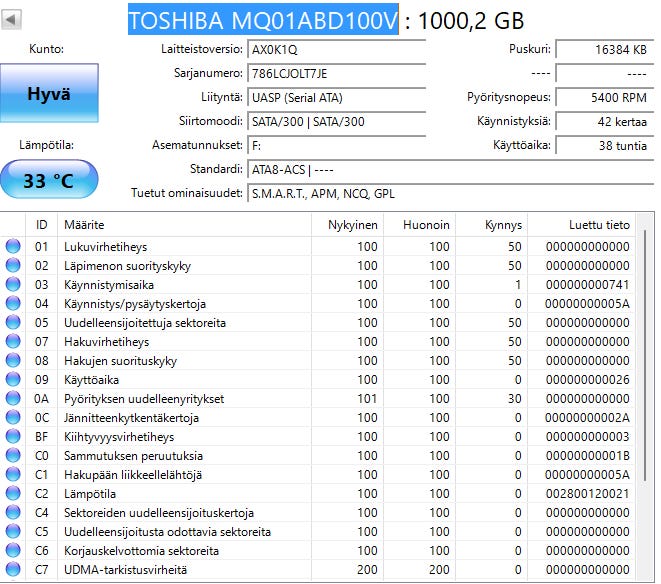Click status orb for Uudelleensijoitettuja sektoreita row
The height and width of the screenshot is (584, 661).
pyautogui.click(x=13, y=322)
